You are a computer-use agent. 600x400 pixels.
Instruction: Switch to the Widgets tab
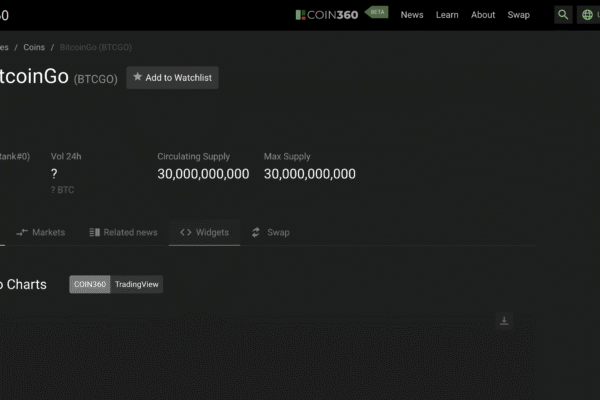(x=204, y=232)
